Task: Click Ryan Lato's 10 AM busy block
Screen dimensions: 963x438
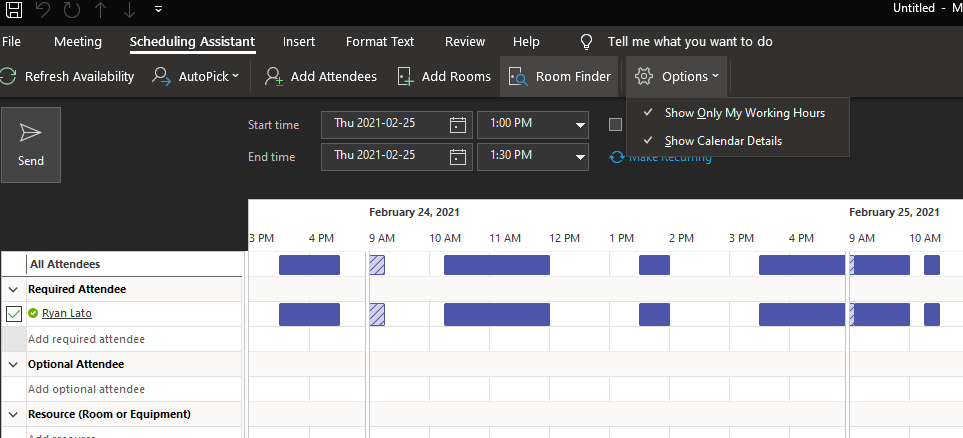Action: (497, 315)
